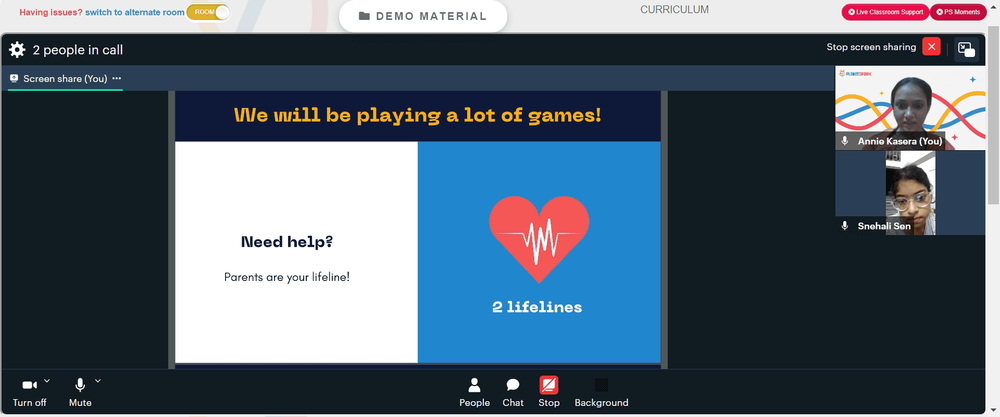Toggle picture-in-picture layout icon
Image resolution: width=1000 pixels, height=417 pixels.
click(x=966, y=50)
